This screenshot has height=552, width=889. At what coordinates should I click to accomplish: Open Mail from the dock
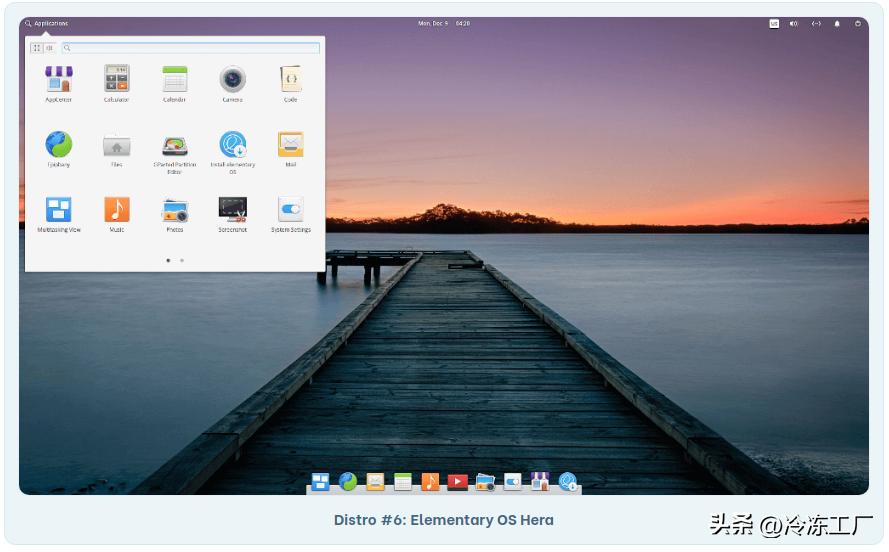coord(375,482)
